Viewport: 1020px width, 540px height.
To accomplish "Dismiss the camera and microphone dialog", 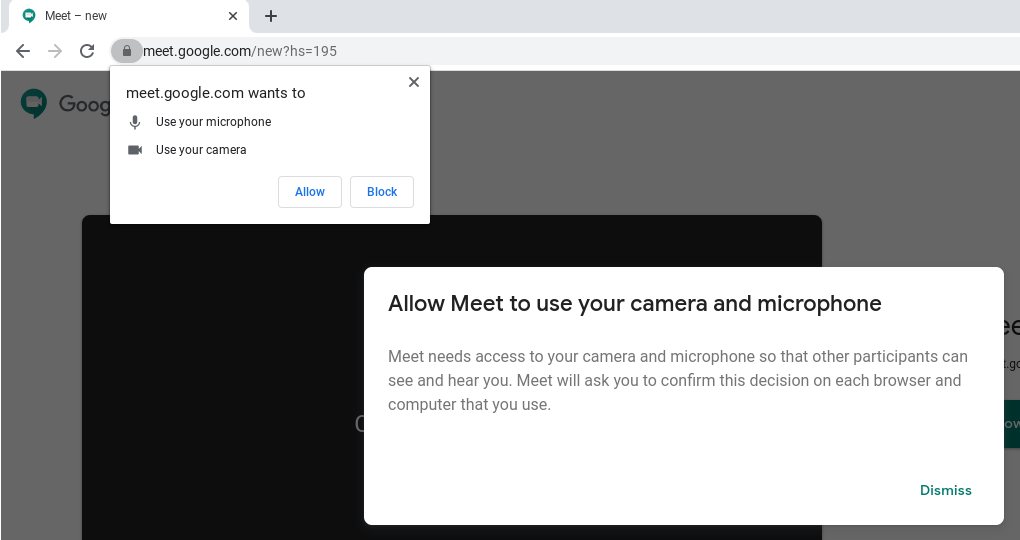I will 945,491.
